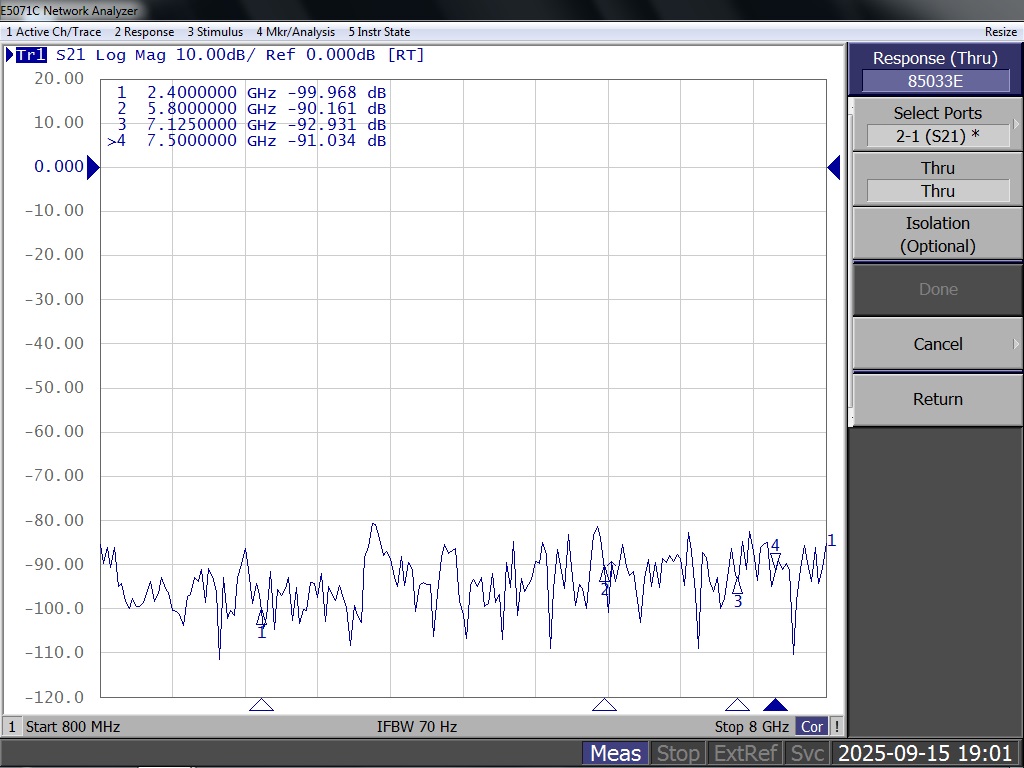1024x768 pixels.
Task: Click the Select Ports softkey
Action: click(938, 124)
